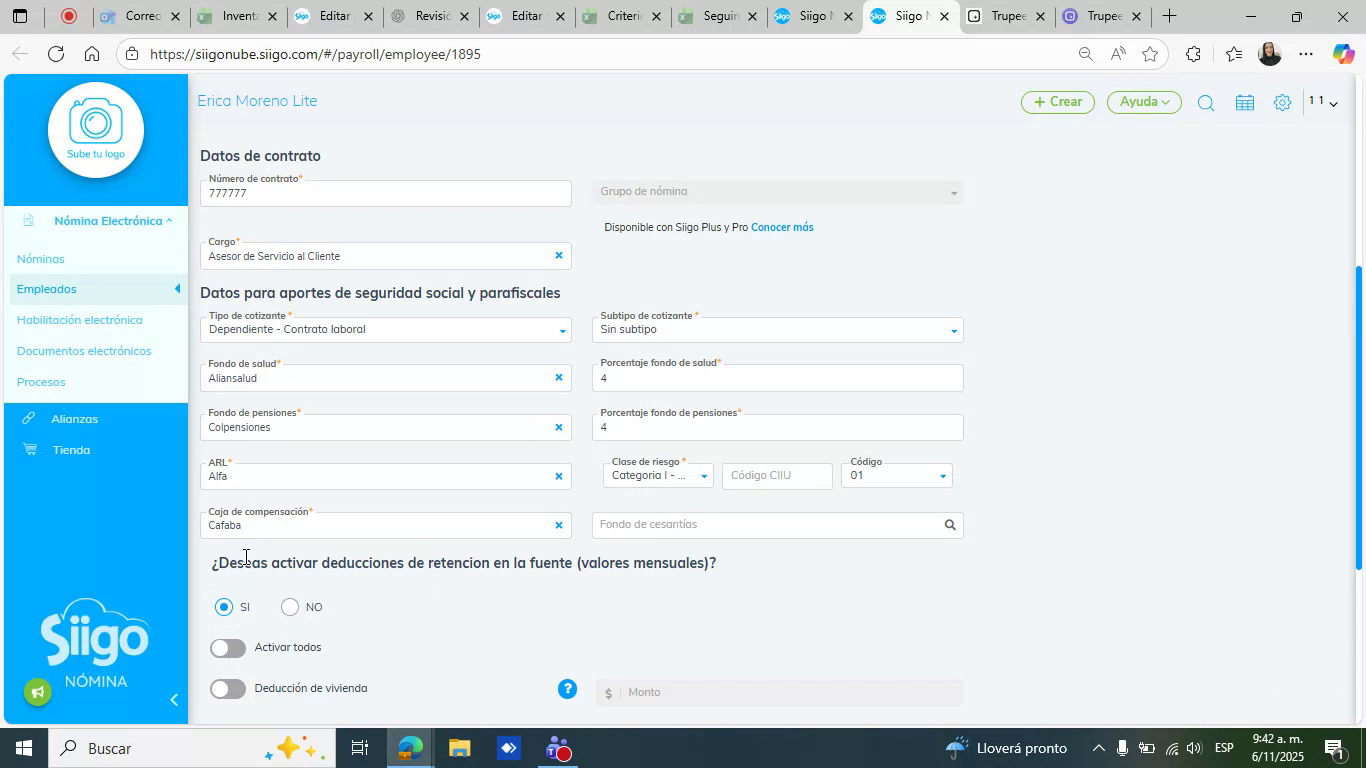
Task: Open browser extensions puzzle icon
Action: [1193, 54]
